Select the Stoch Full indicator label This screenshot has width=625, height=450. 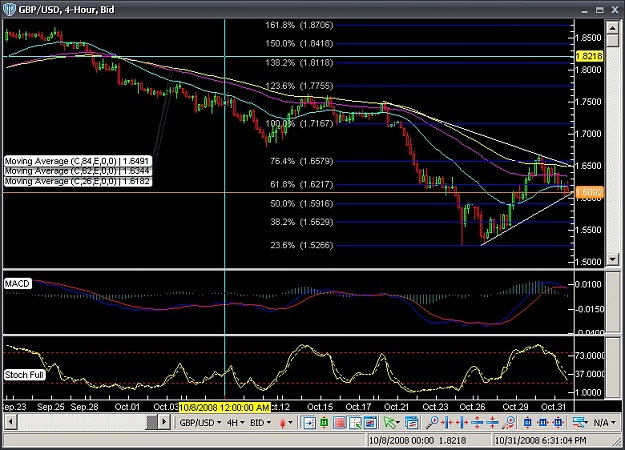point(24,375)
